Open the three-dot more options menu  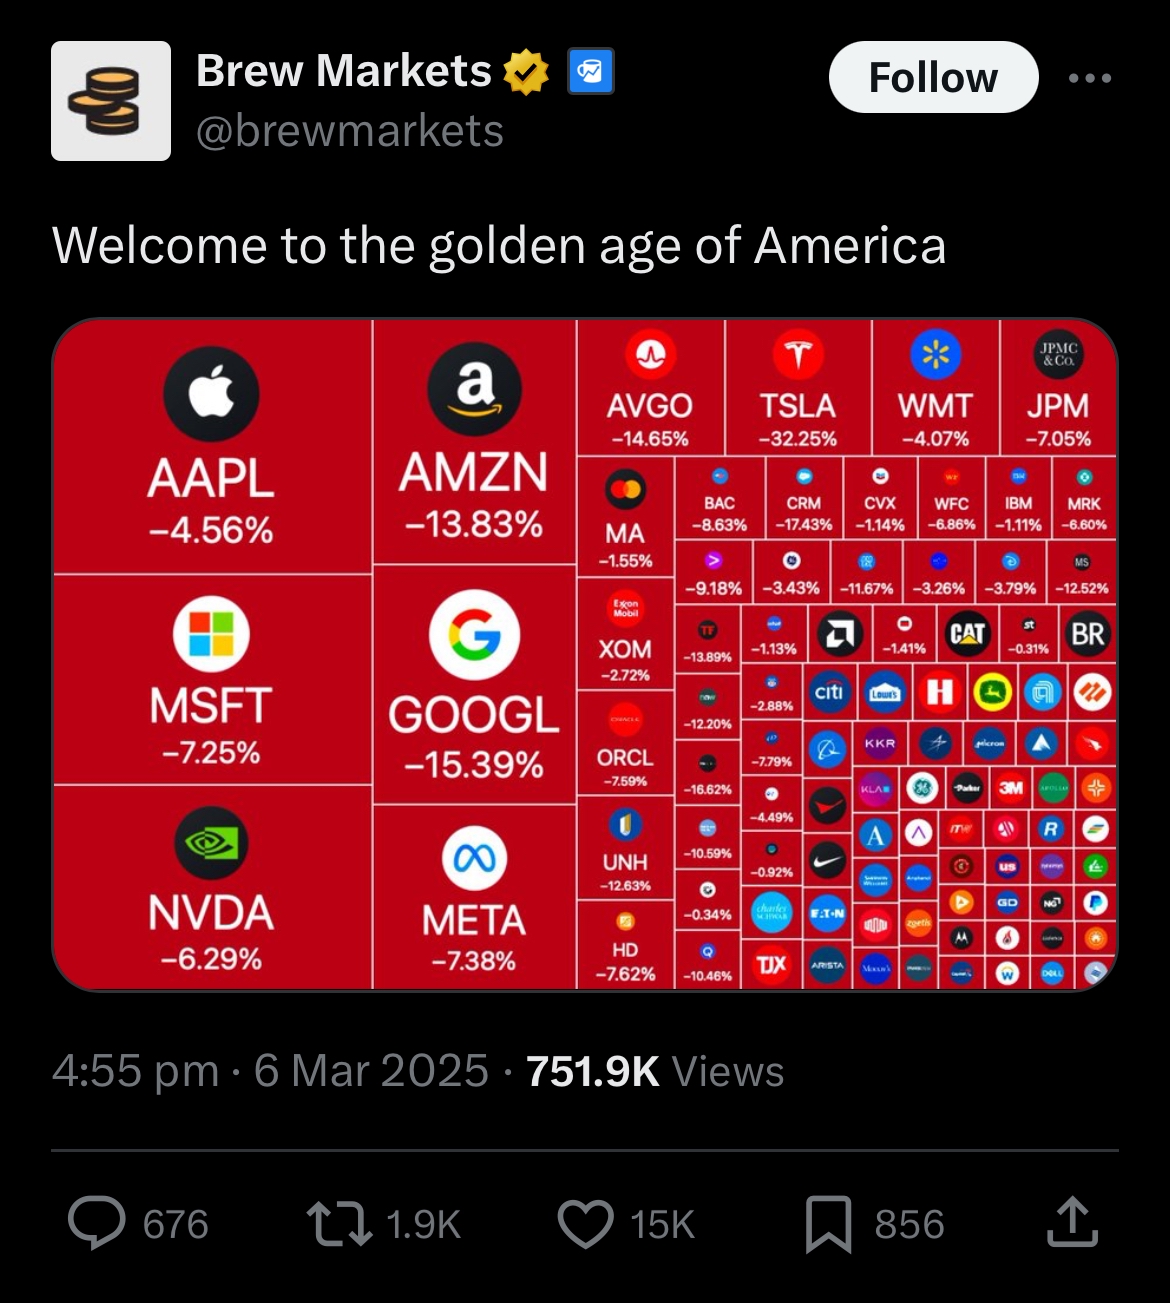tap(1090, 78)
